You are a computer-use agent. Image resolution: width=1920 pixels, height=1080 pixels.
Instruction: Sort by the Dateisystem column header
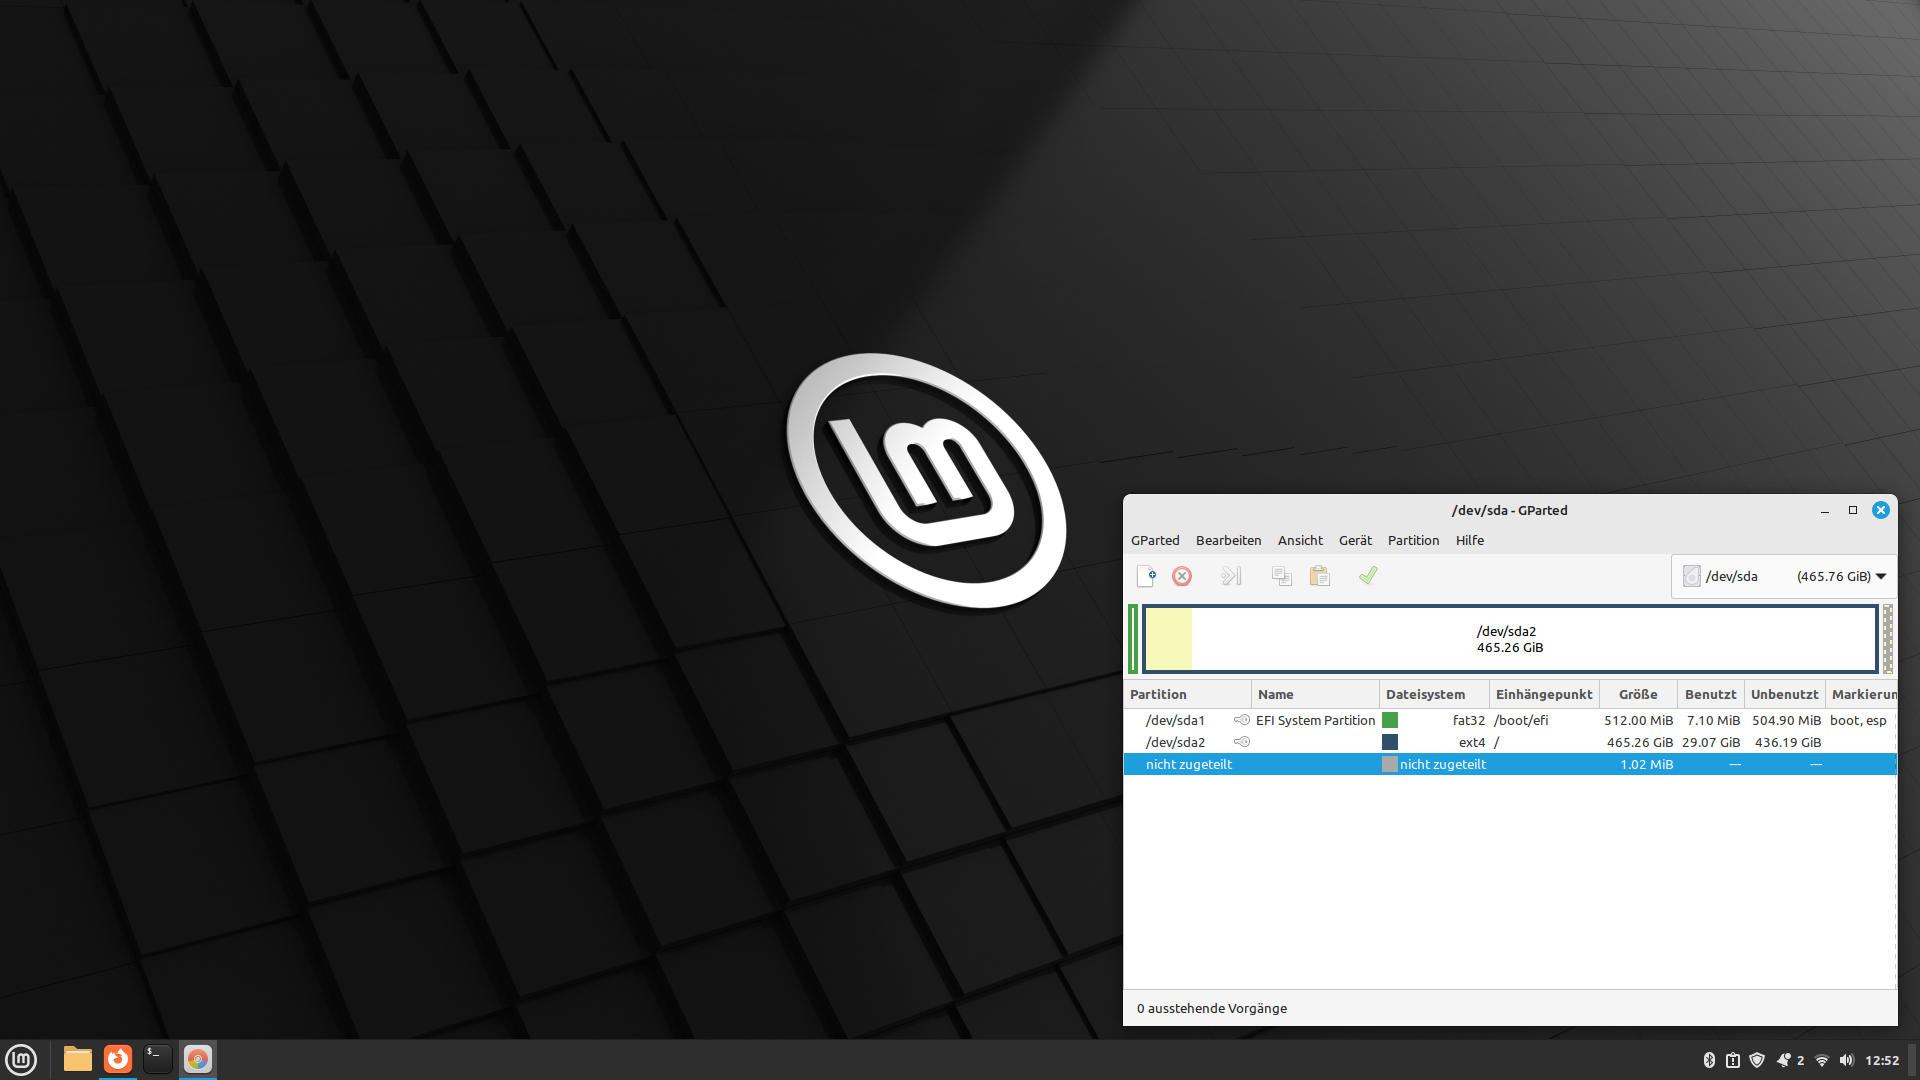point(1425,694)
